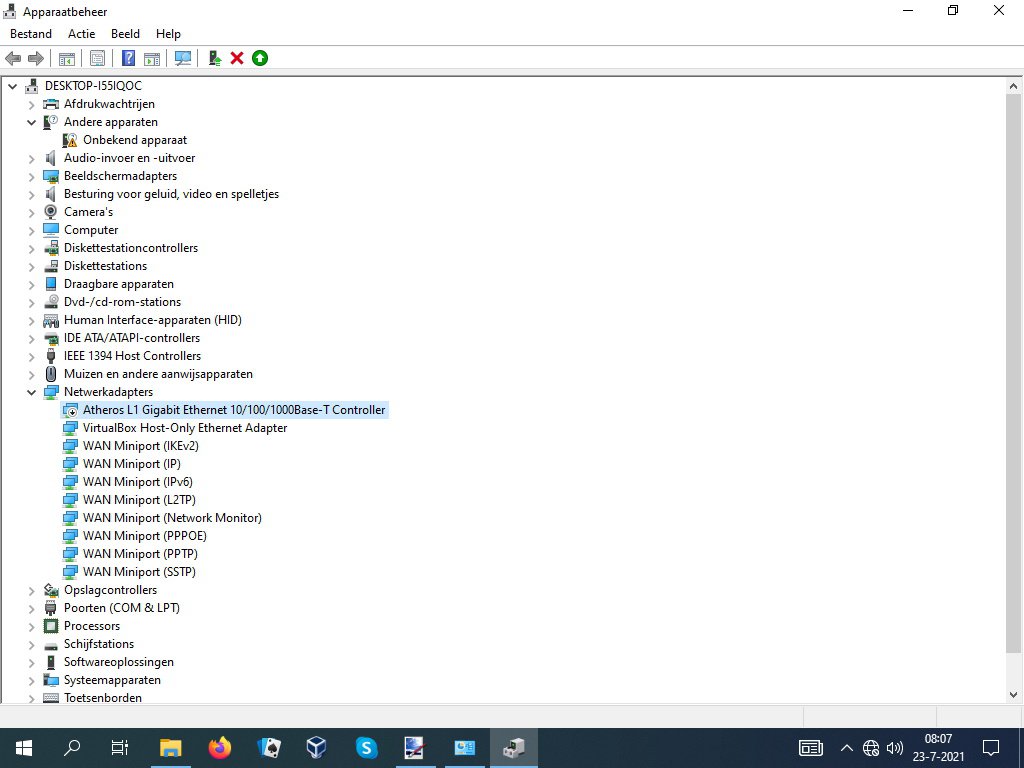Viewport: 1024px width, 768px height.
Task: Open the Bestand menu
Action: (x=31, y=34)
